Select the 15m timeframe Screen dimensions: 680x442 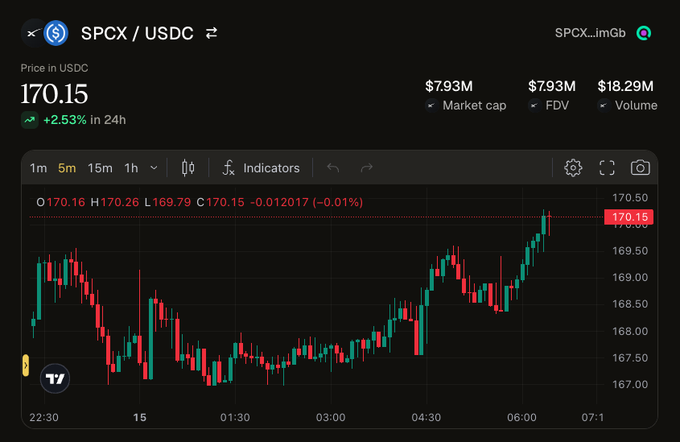(x=100, y=168)
